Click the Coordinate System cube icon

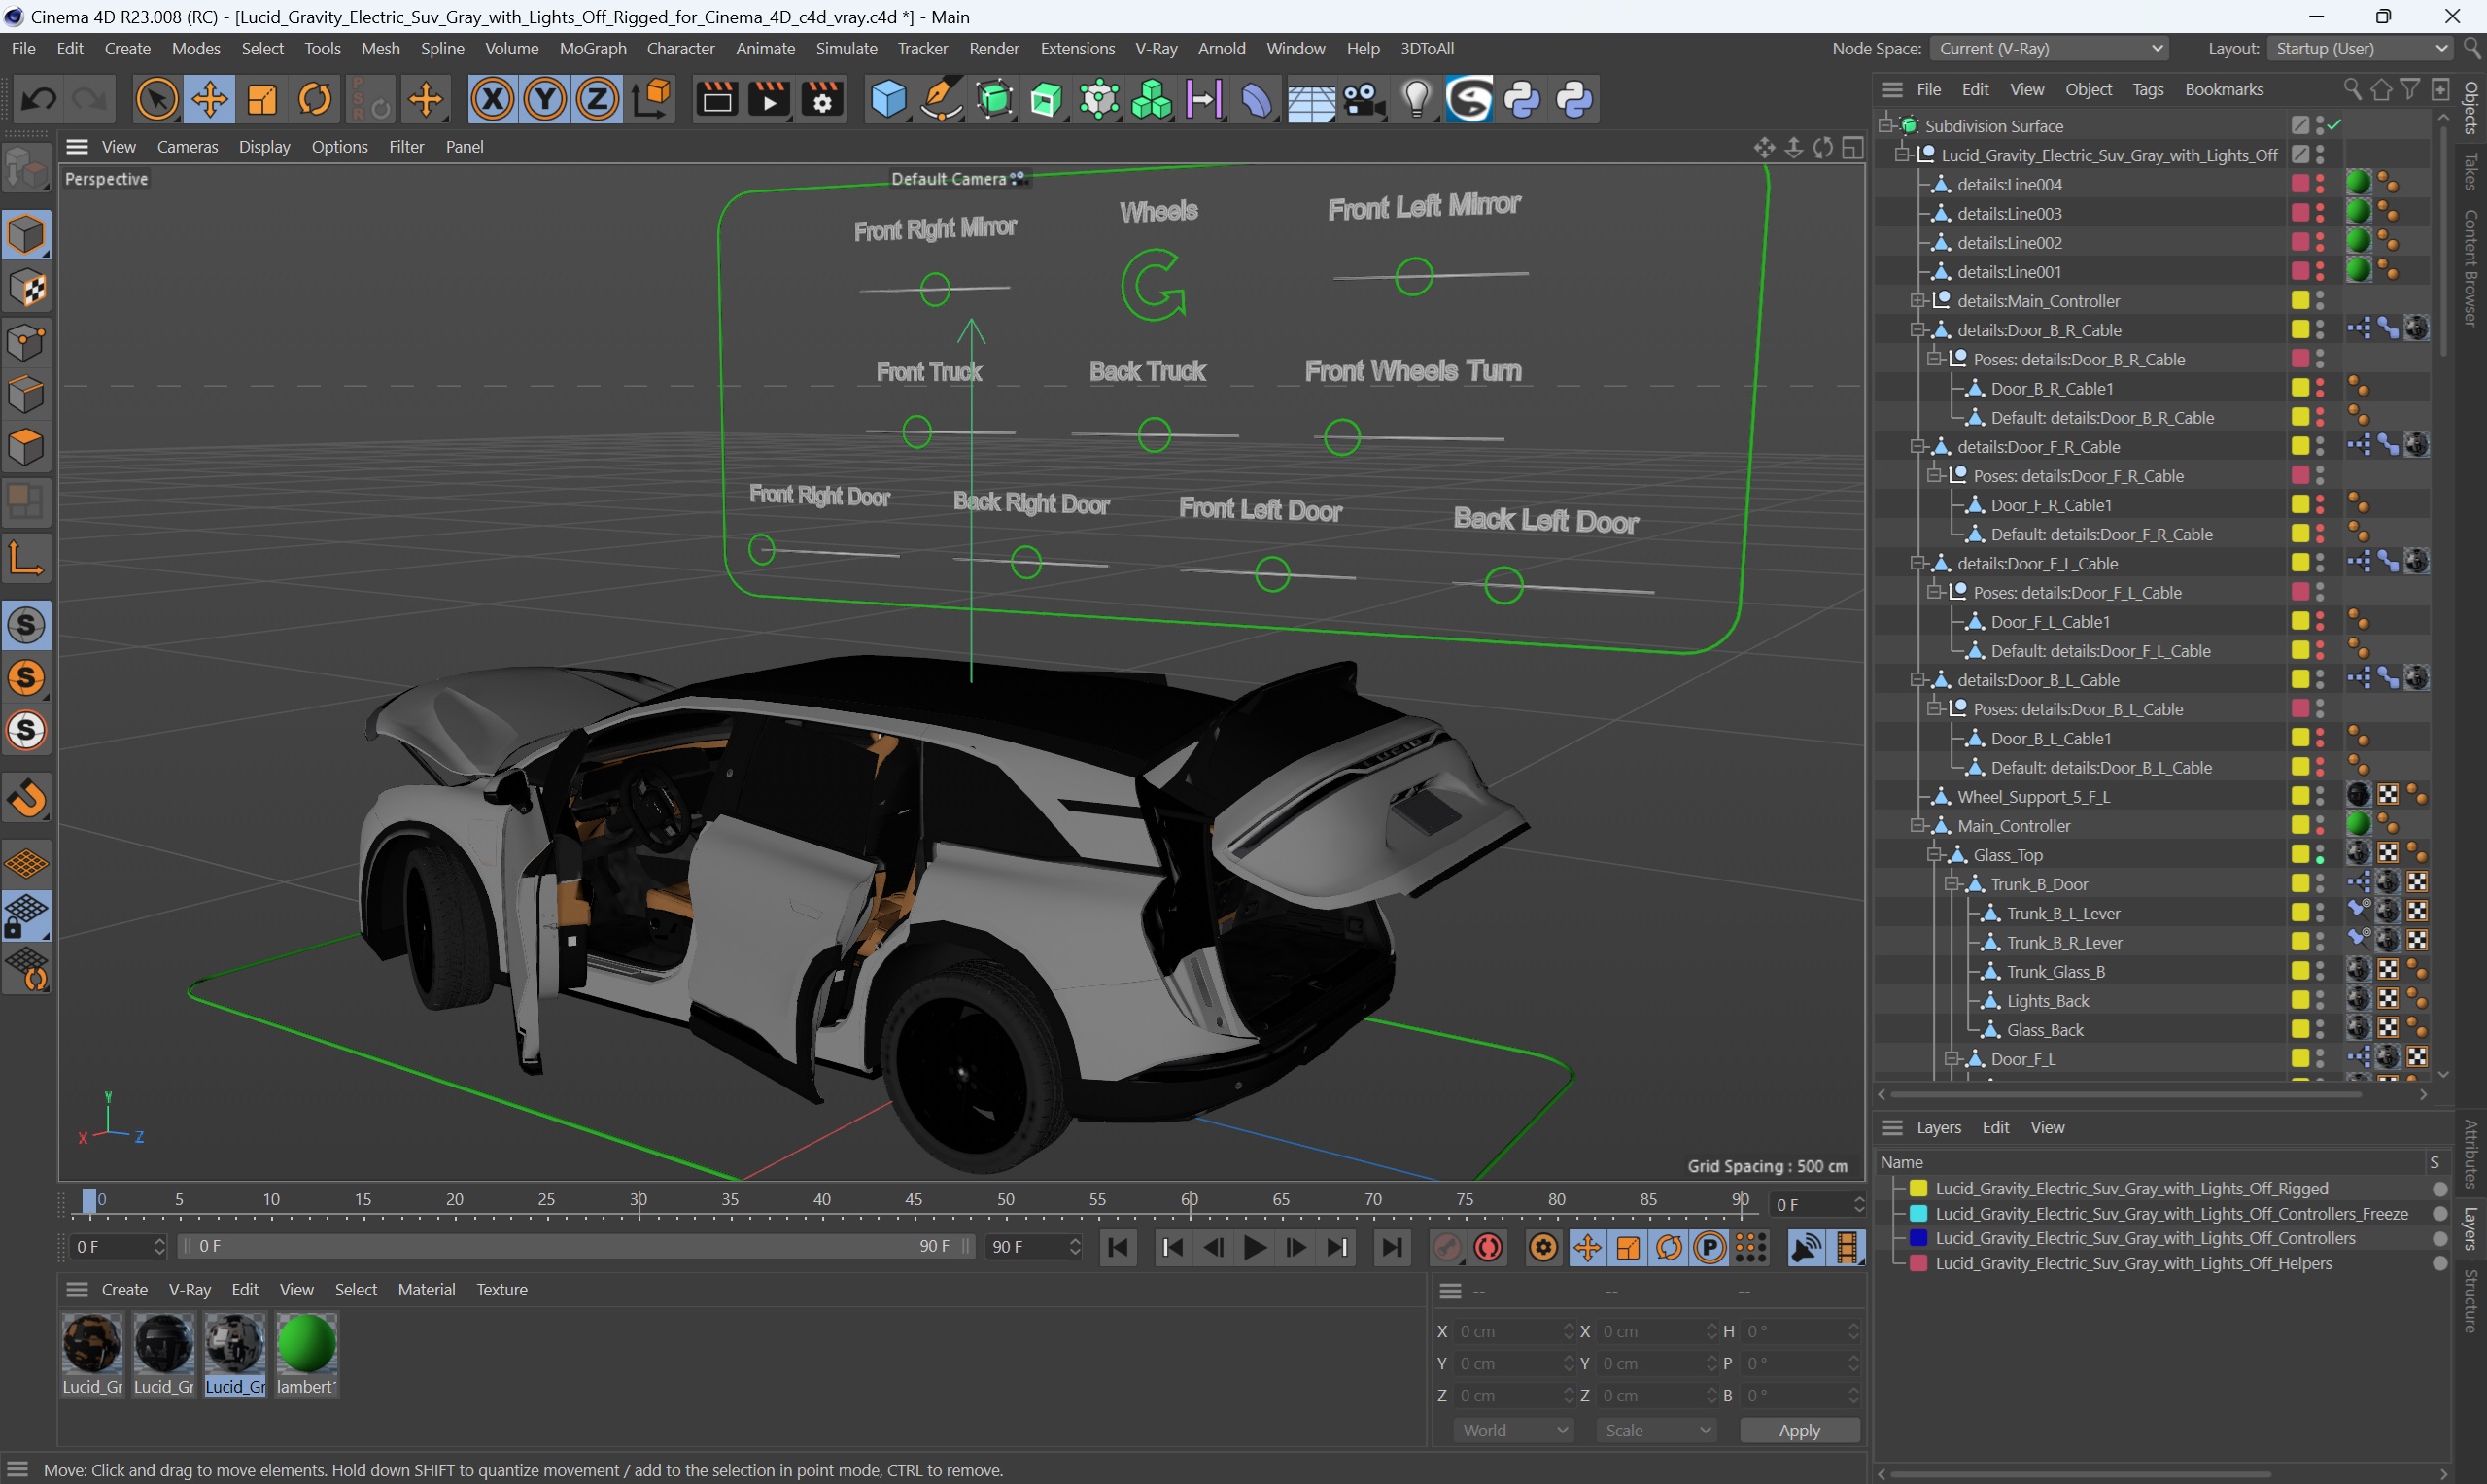point(651,99)
